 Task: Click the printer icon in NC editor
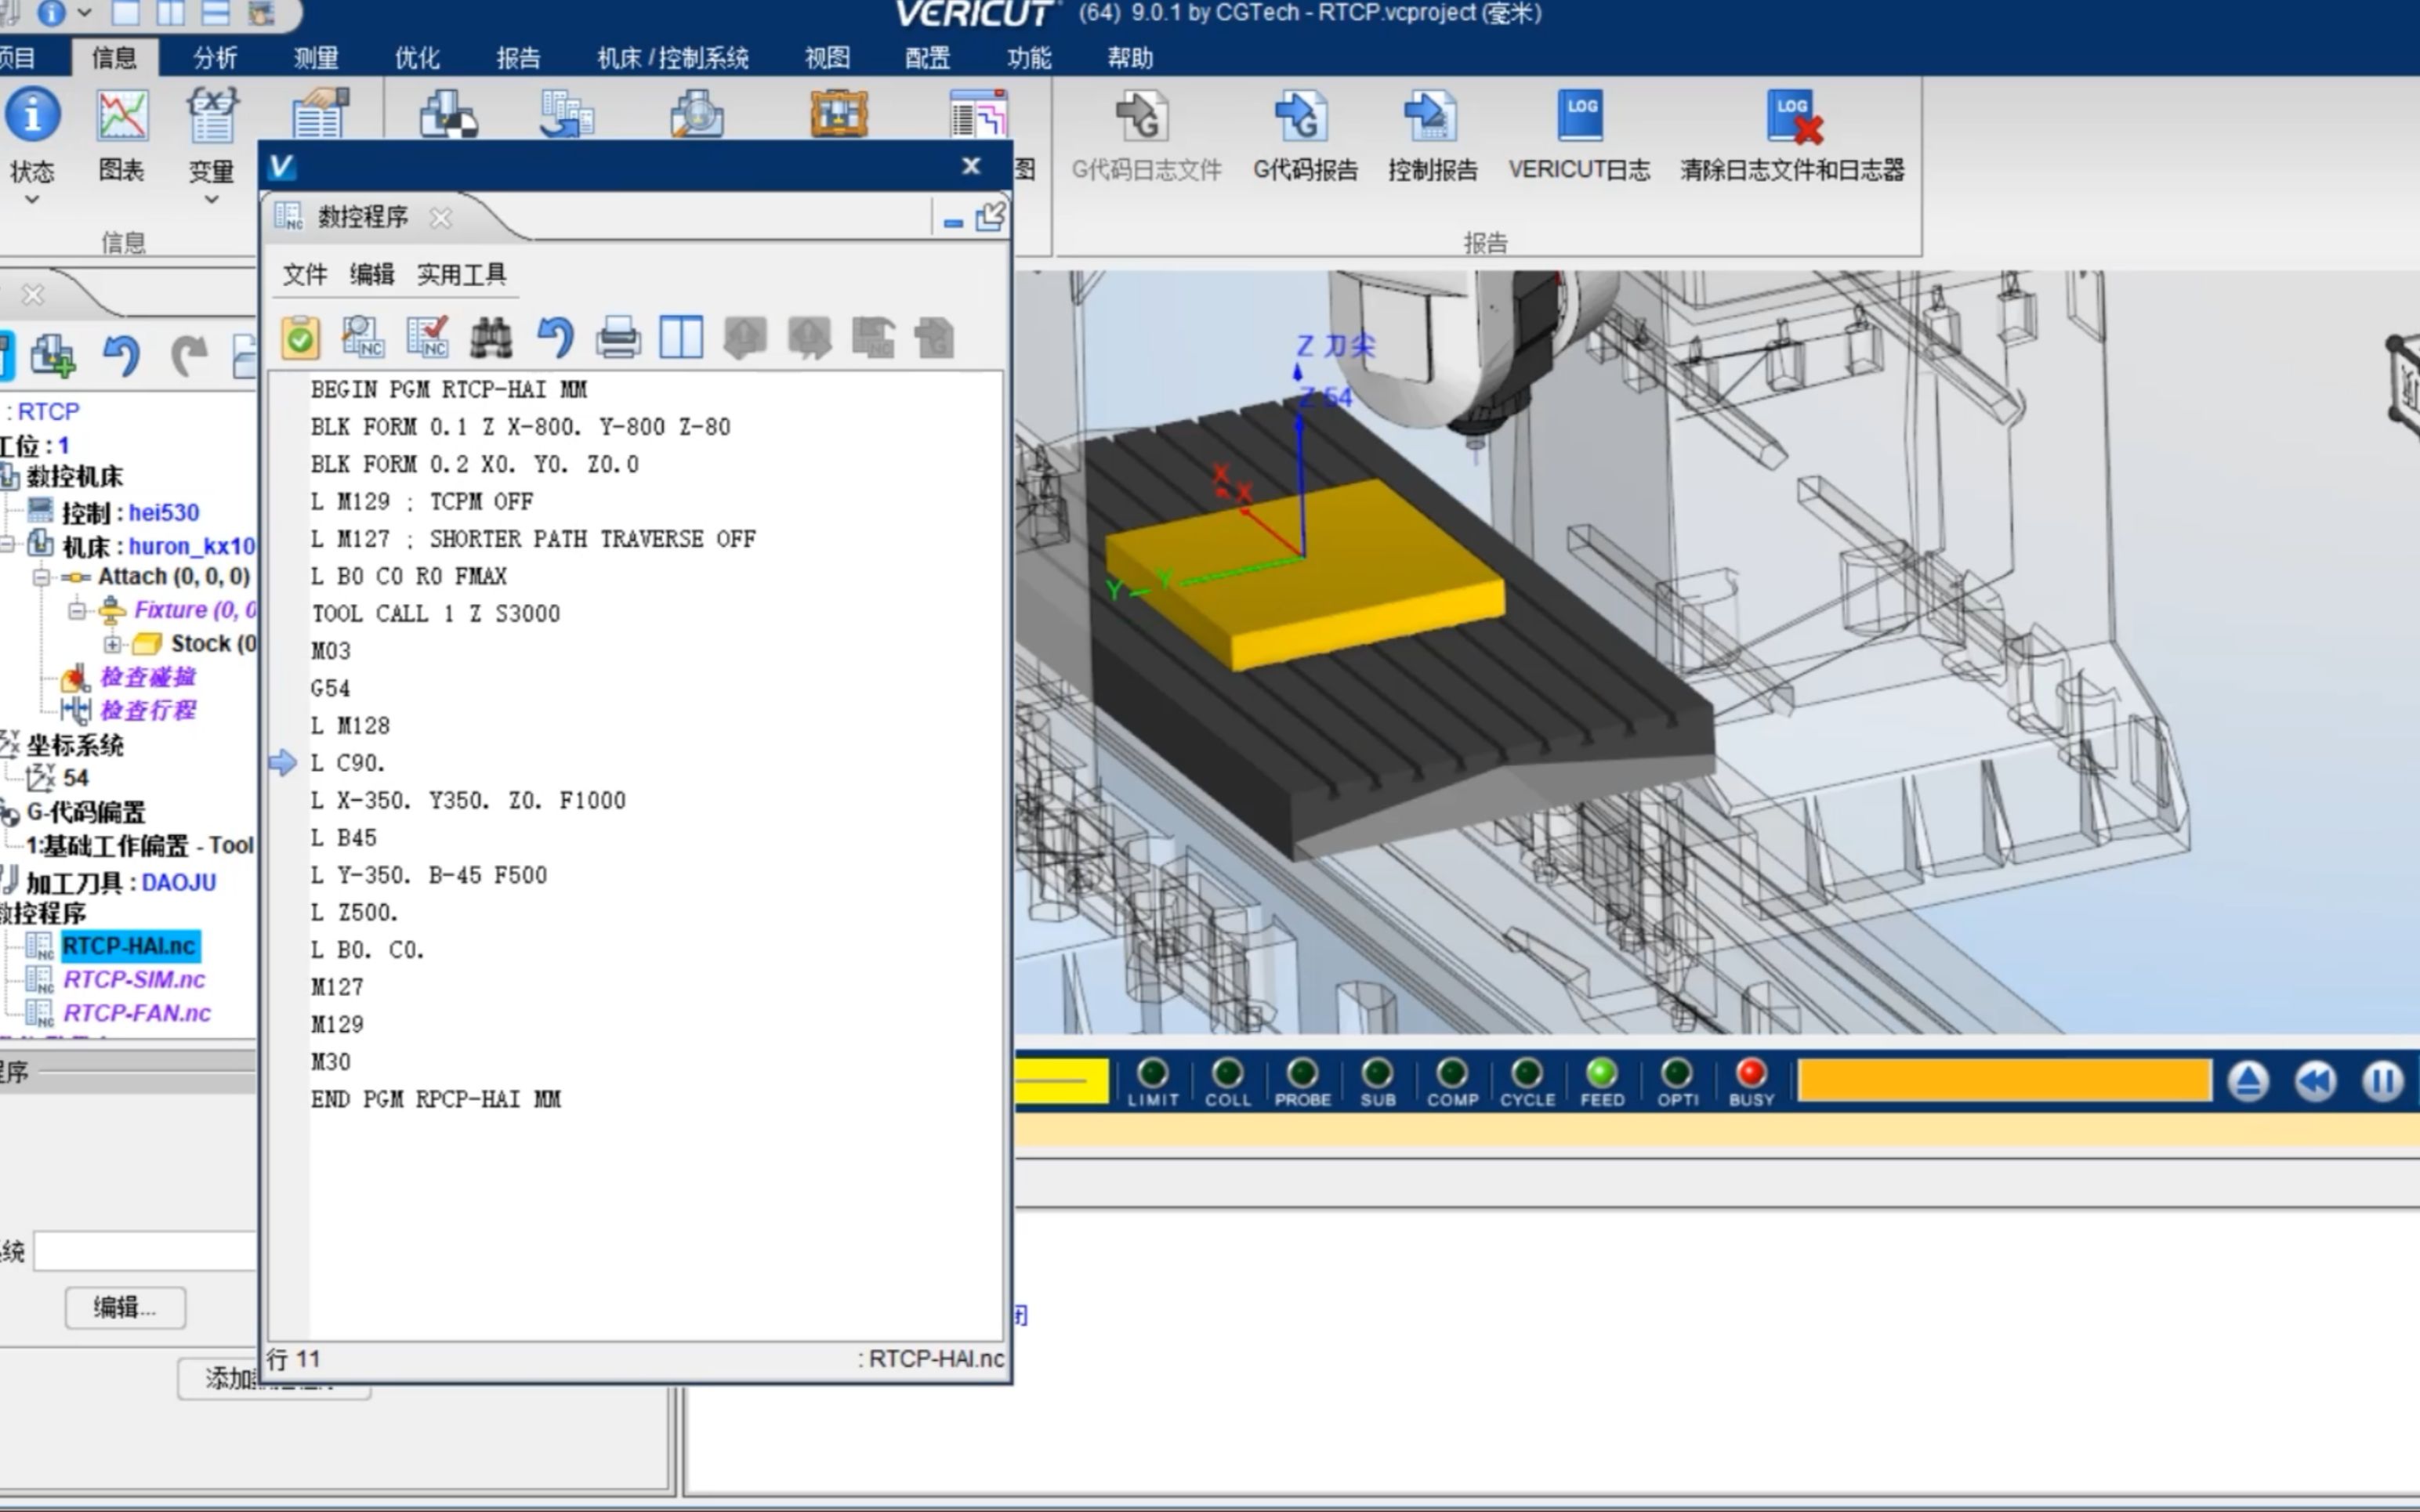pos(618,338)
